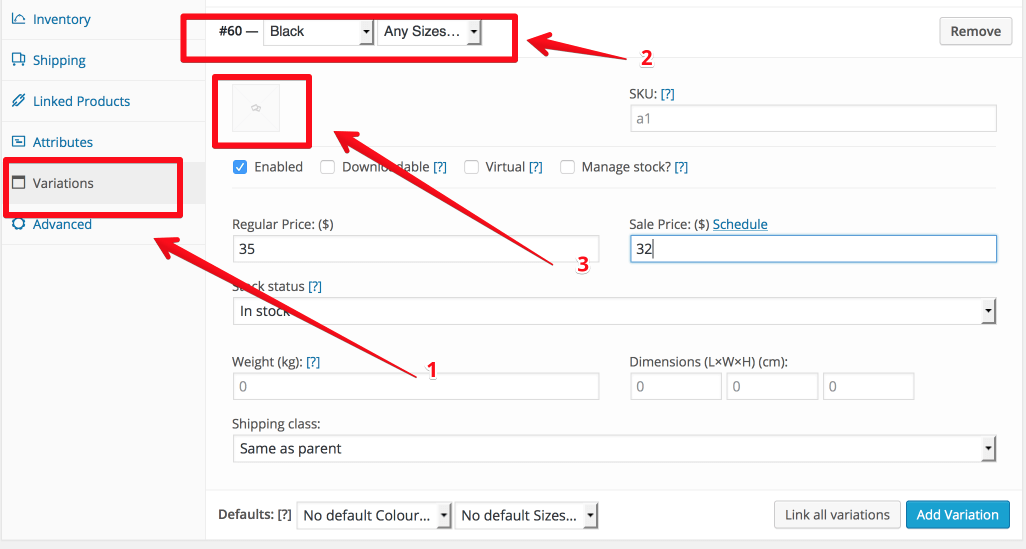Click the Shipping truck icon
The width and height of the screenshot is (1026, 549).
(x=18, y=60)
